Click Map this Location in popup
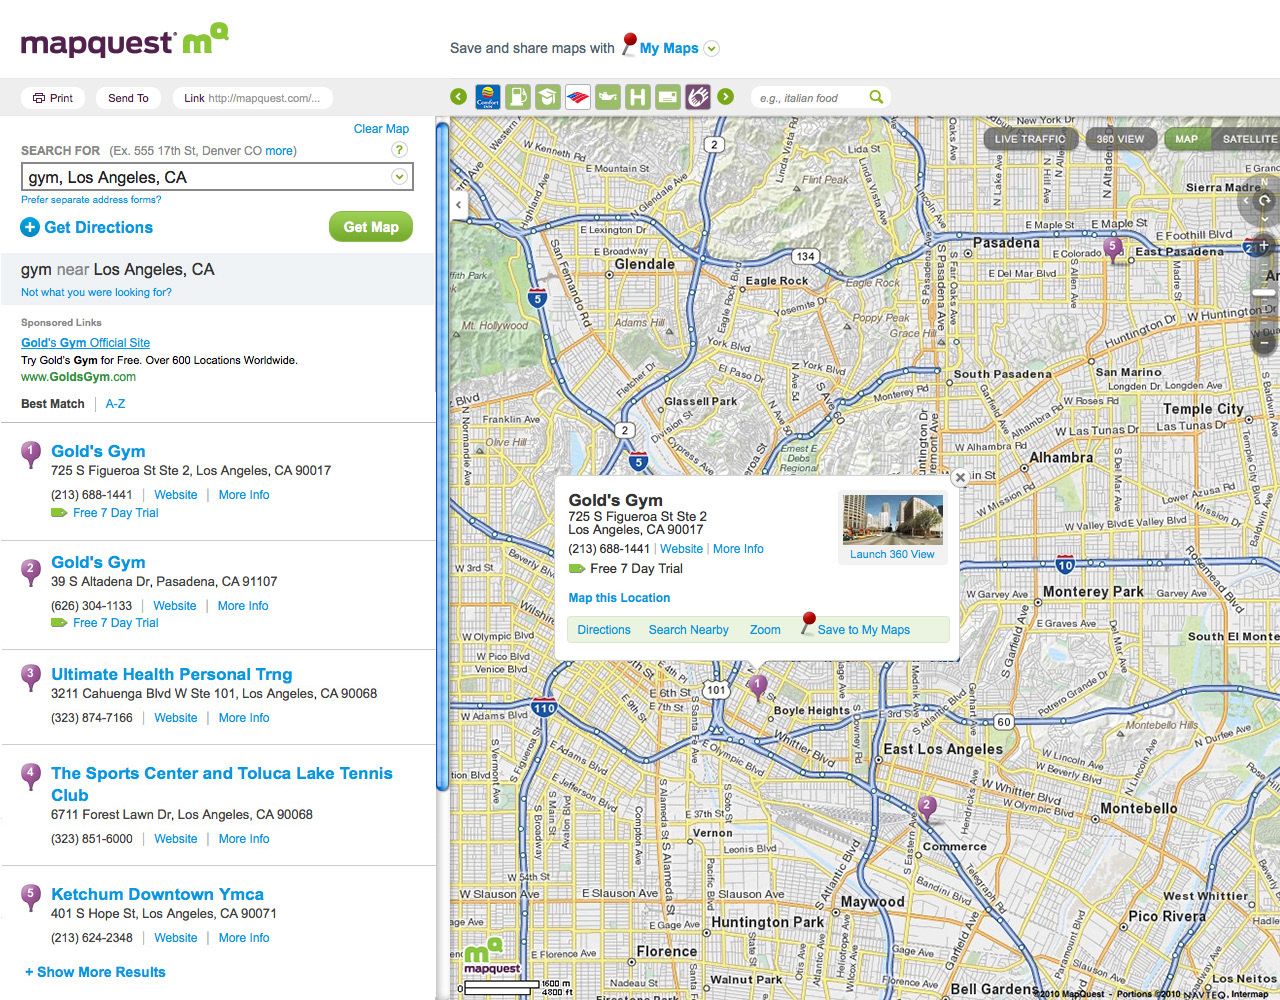The width and height of the screenshot is (1280, 1000). pyautogui.click(x=619, y=598)
